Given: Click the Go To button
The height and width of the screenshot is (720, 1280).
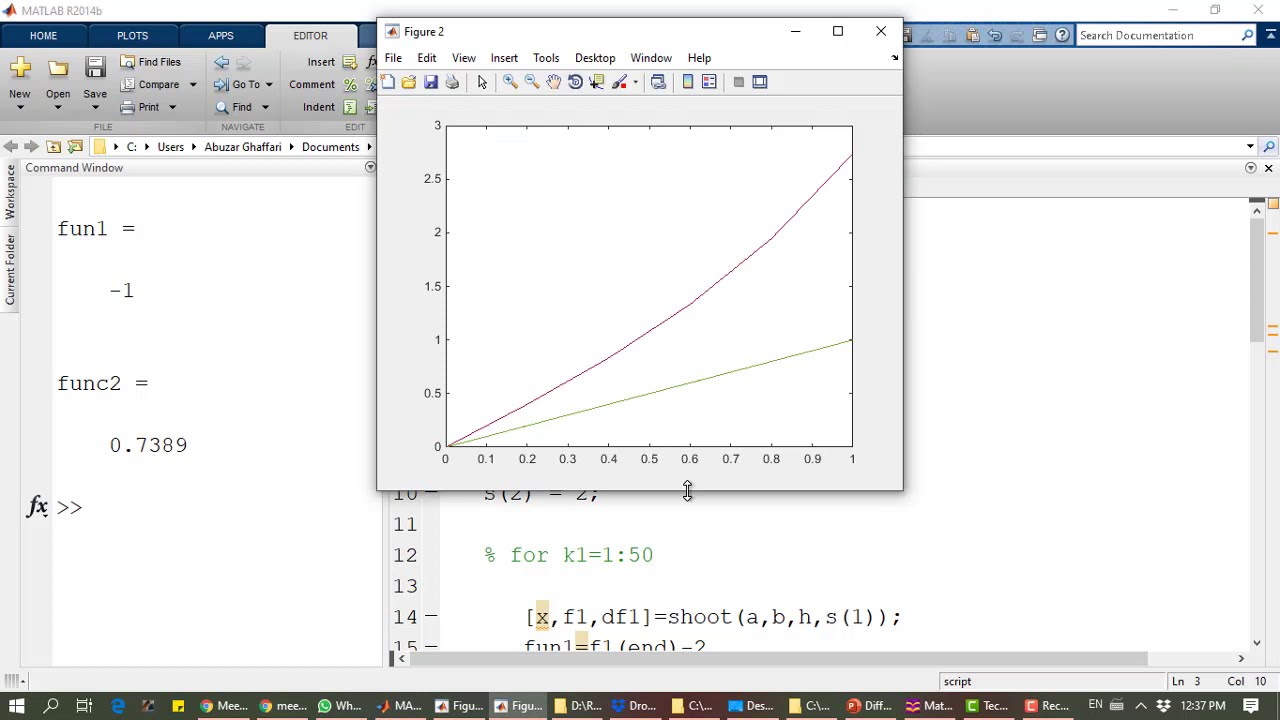Looking at the screenshot, I should 237,85.
